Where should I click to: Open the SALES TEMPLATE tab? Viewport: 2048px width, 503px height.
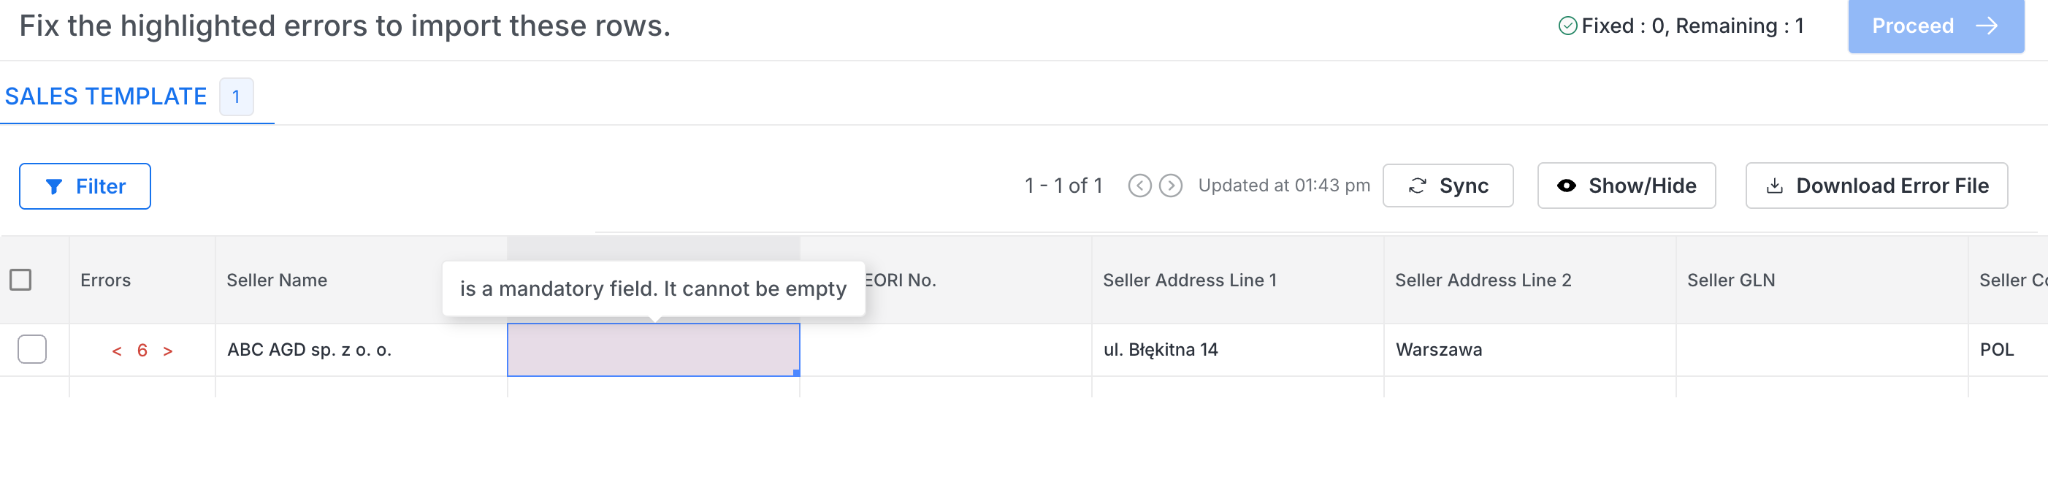pos(106,97)
